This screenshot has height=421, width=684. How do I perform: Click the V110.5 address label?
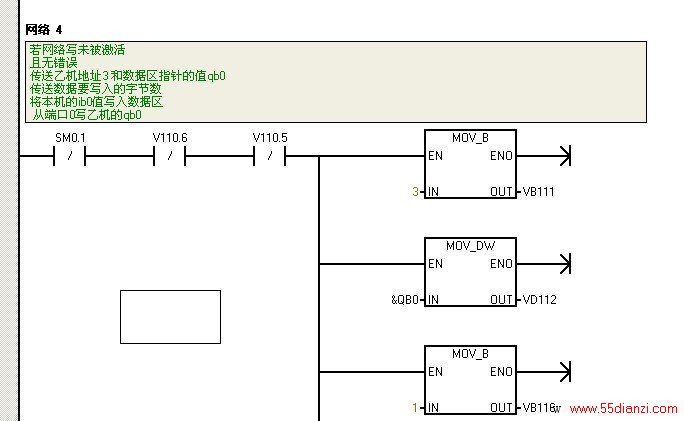270,138
